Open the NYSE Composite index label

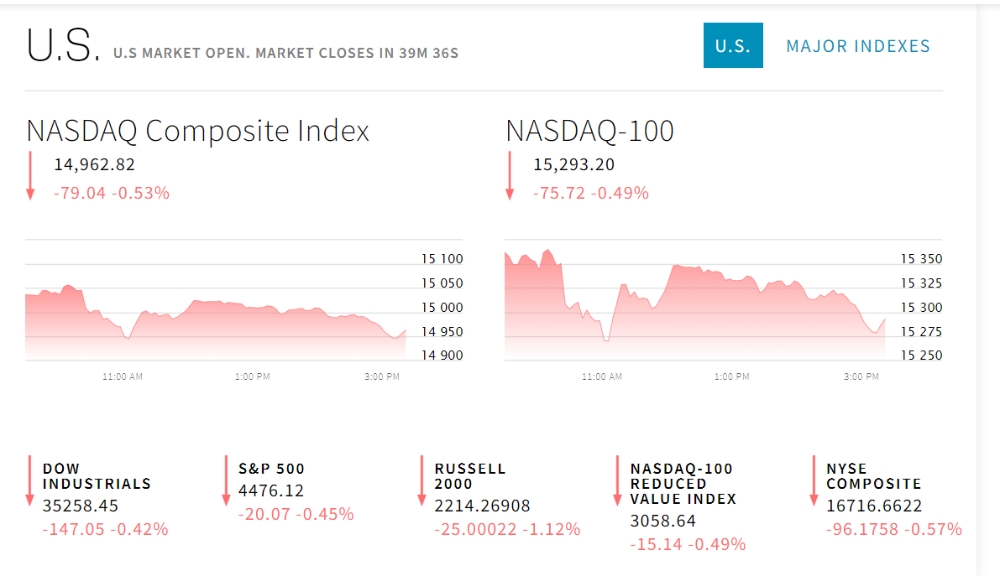click(x=873, y=476)
